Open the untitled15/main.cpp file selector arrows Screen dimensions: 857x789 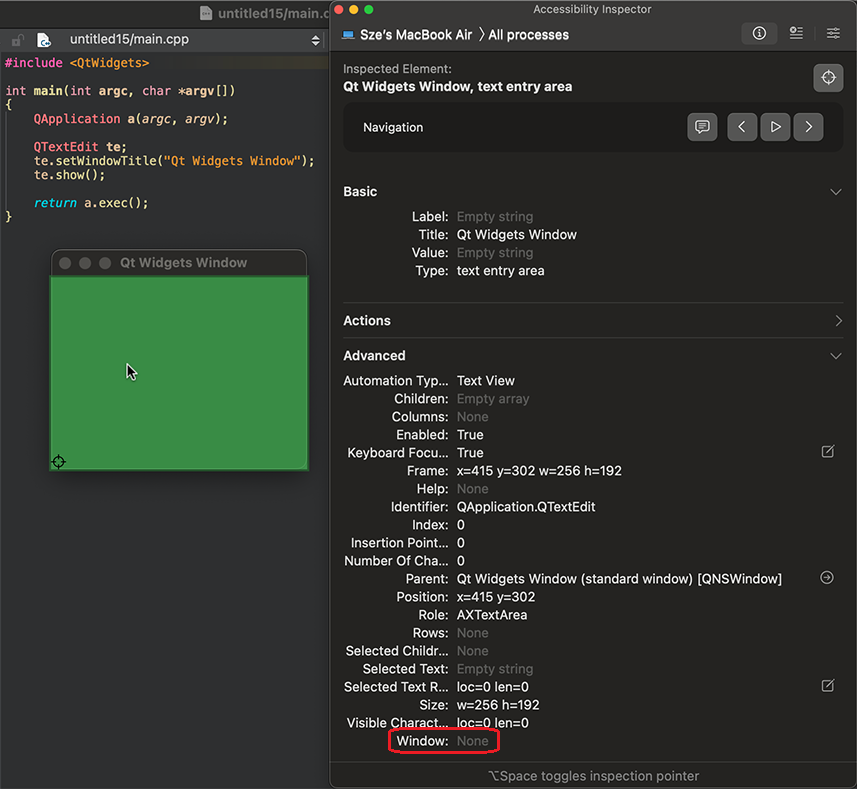[x=315, y=40]
